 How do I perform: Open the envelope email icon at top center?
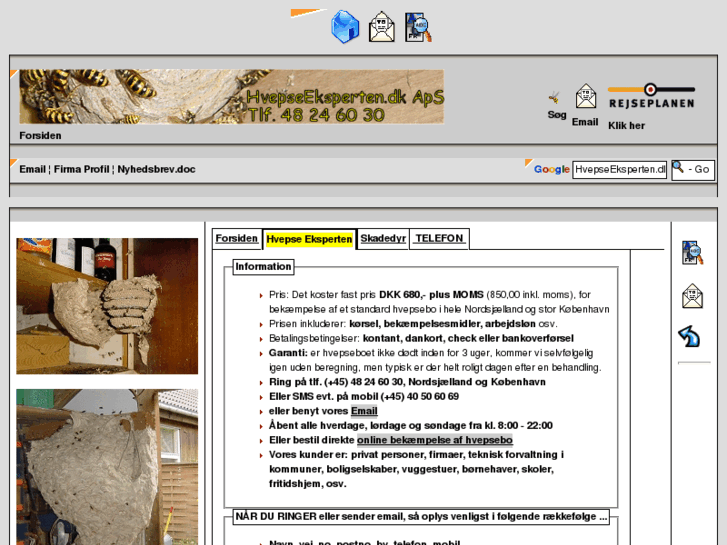coord(382,27)
